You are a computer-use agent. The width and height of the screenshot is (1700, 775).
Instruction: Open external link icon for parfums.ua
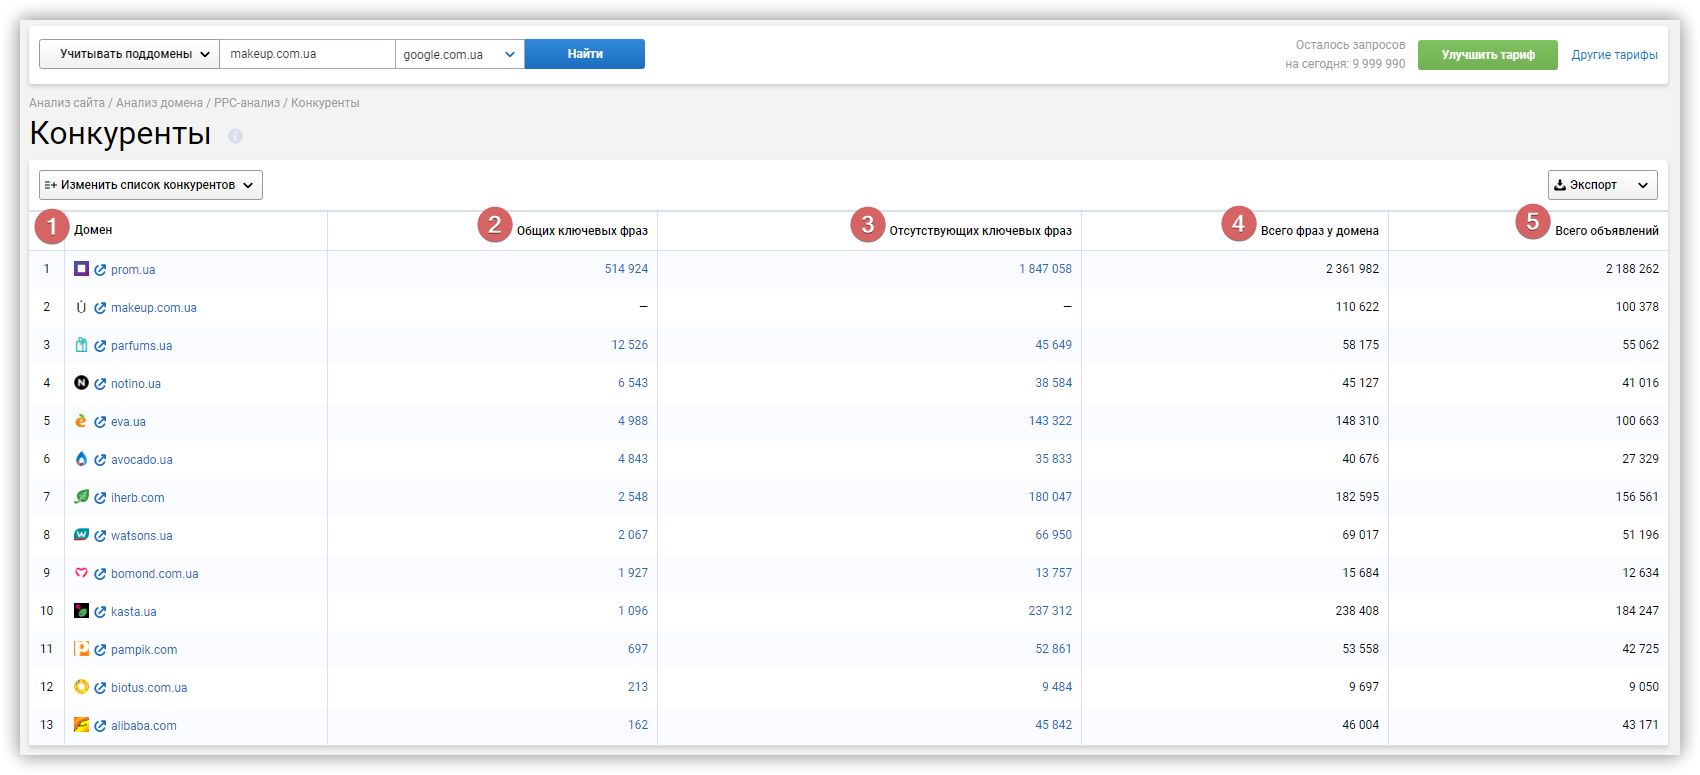(100, 346)
